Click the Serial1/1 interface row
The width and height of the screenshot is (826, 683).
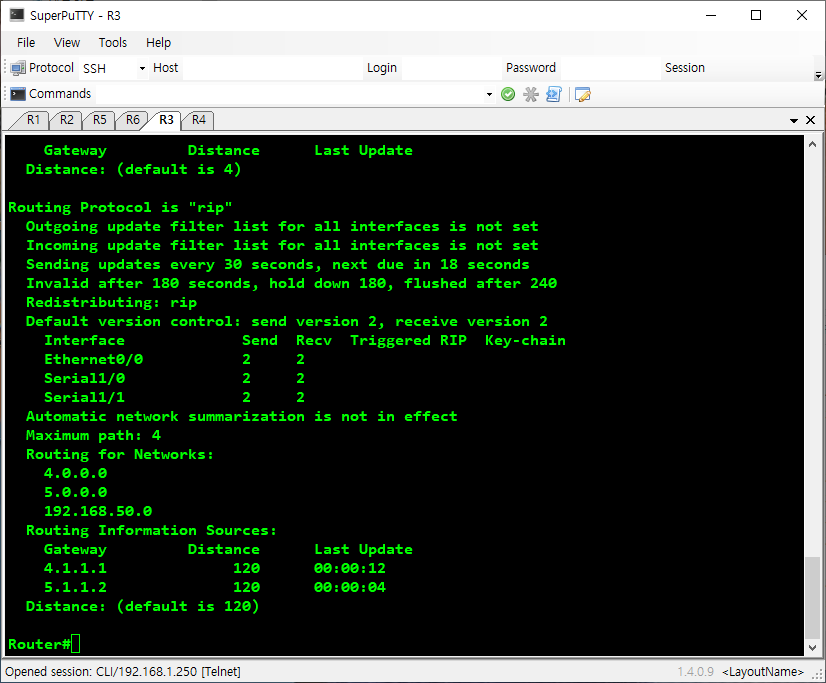point(174,398)
